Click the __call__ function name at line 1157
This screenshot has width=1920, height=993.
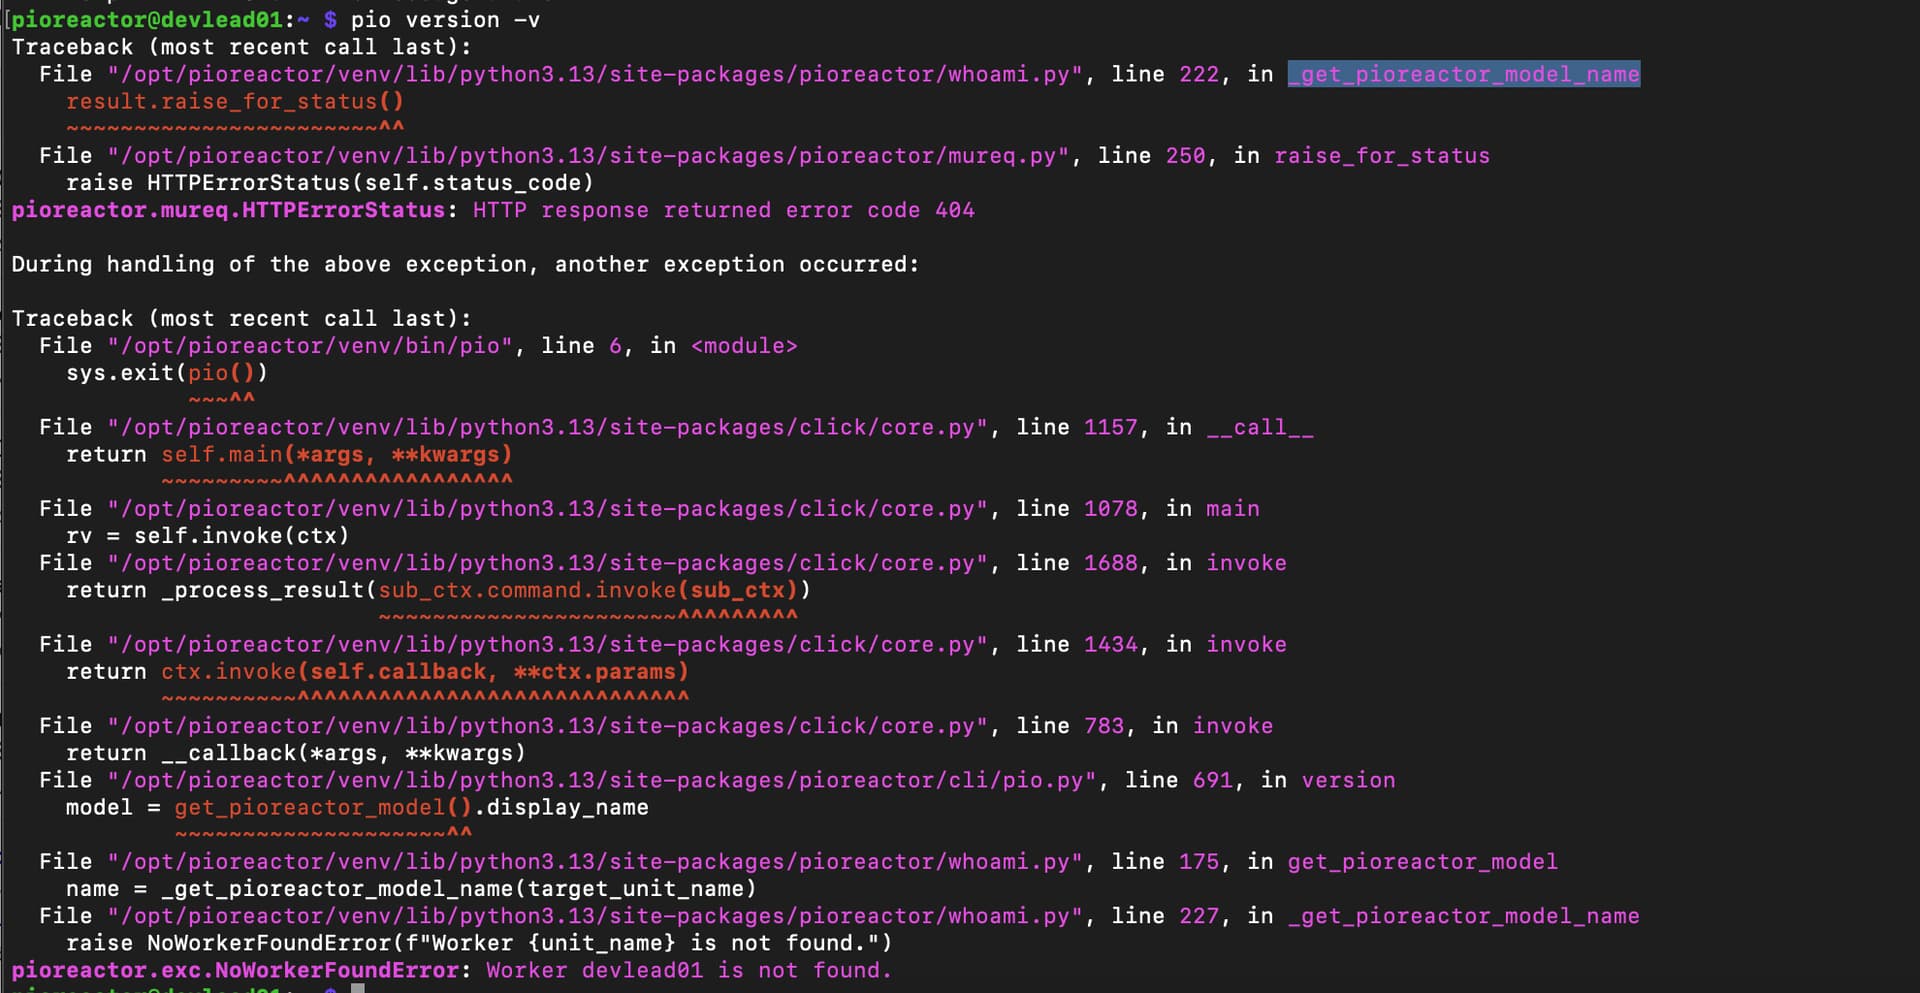tap(1259, 427)
